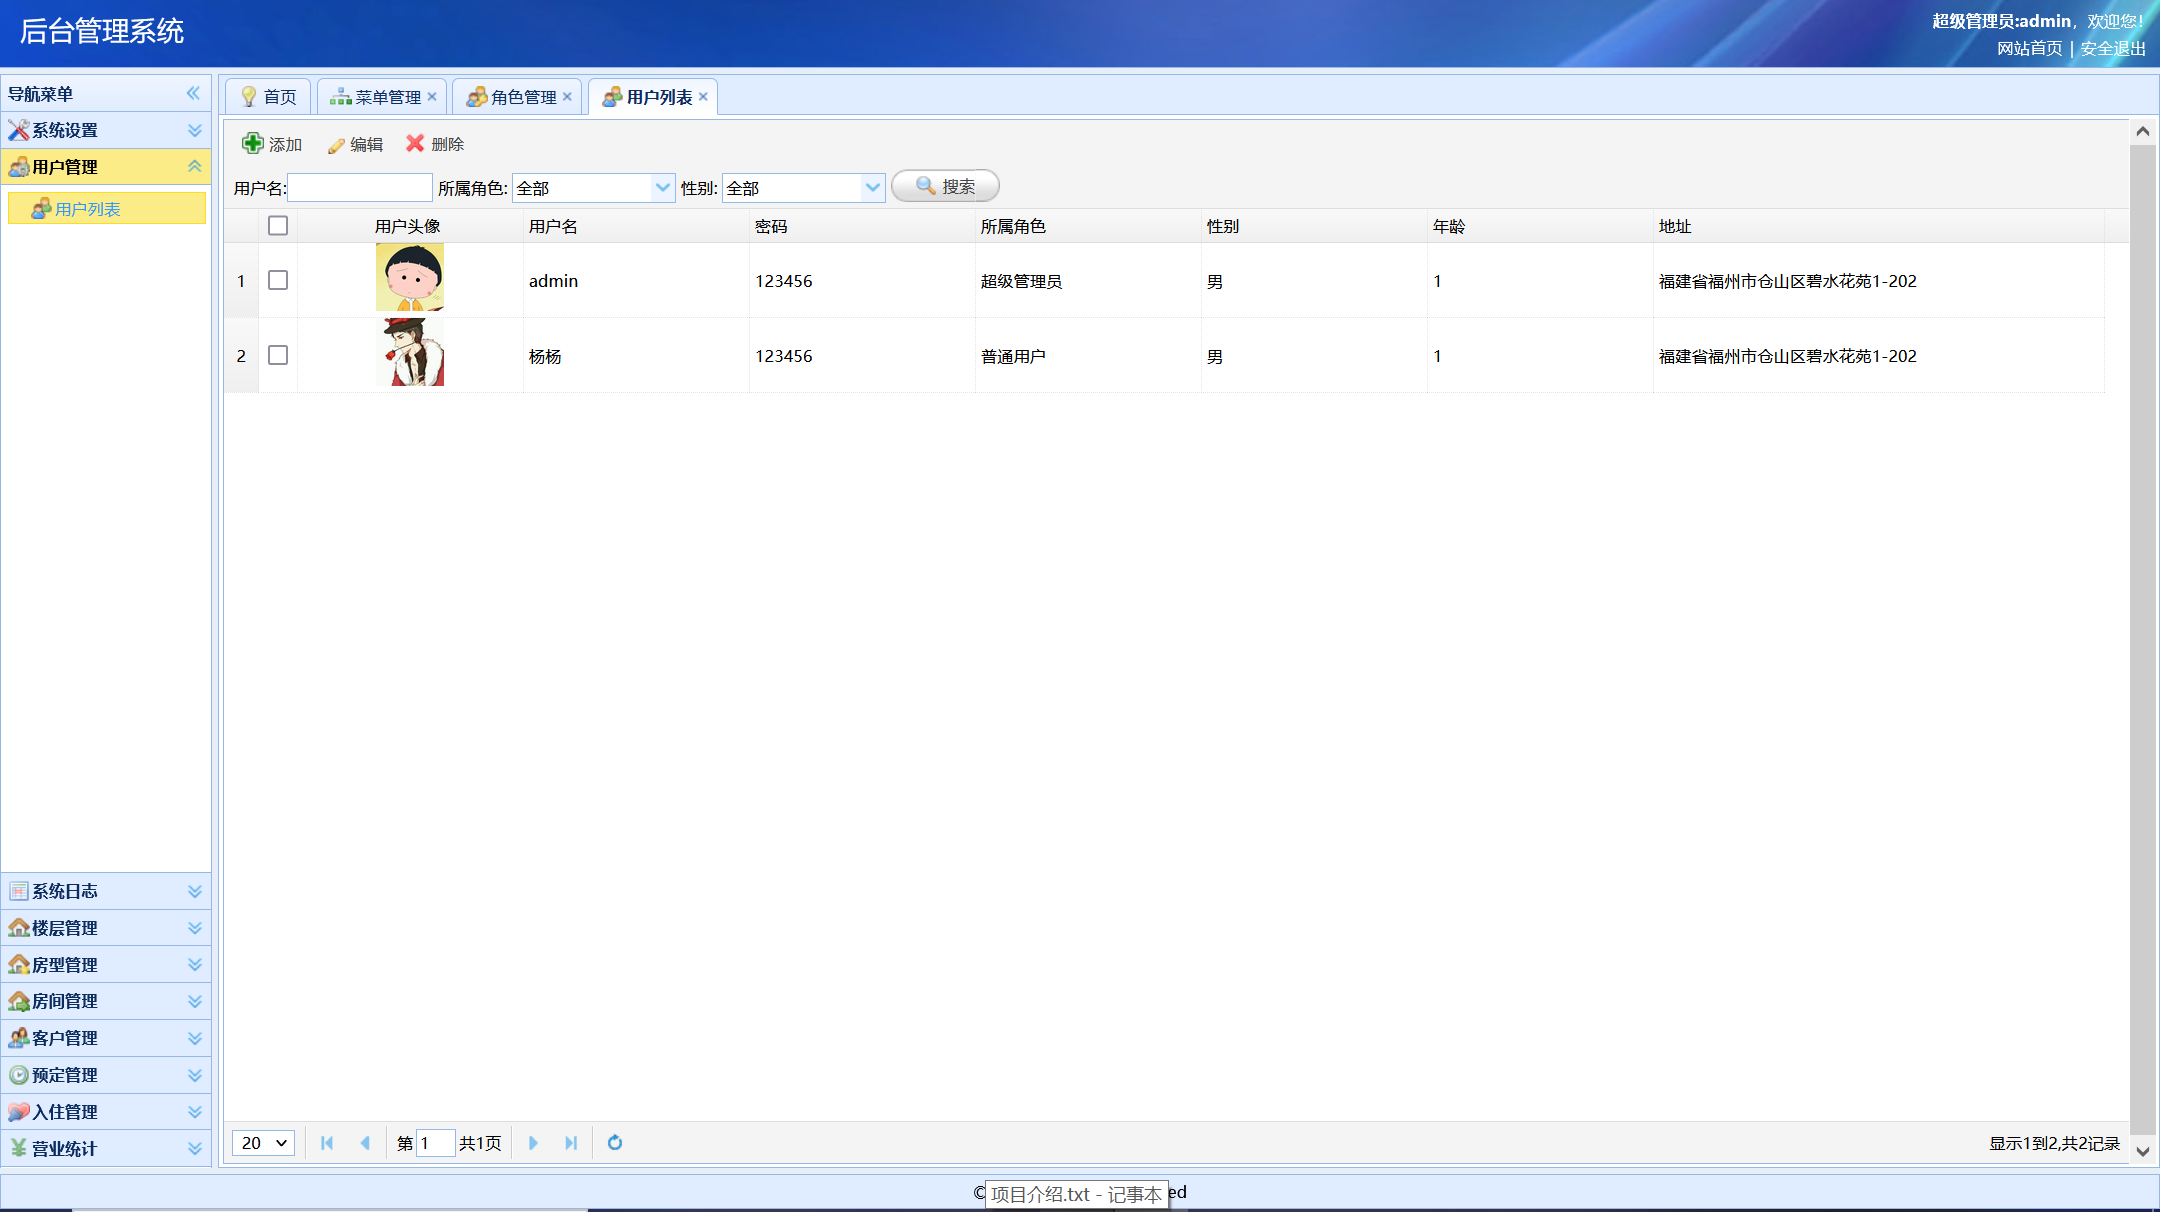The height and width of the screenshot is (1212, 2160).
Task: Refresh the user list table
Action: tap(615, 1143)
